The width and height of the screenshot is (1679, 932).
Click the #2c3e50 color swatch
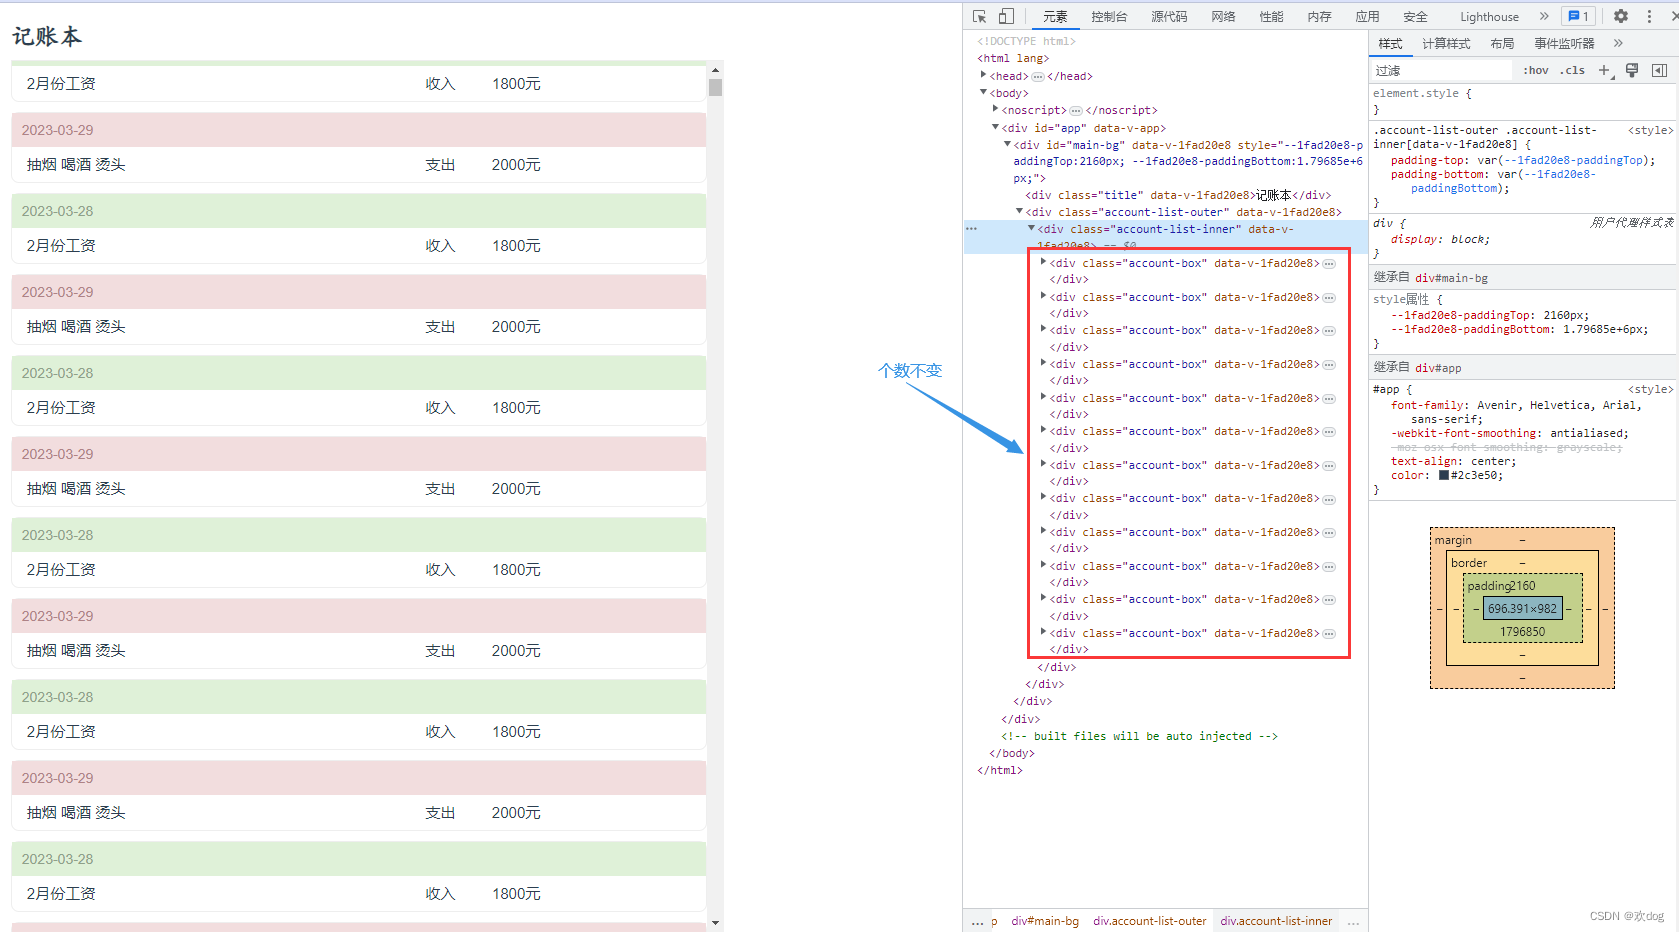pyautogui.click(x=1444, y=475)
